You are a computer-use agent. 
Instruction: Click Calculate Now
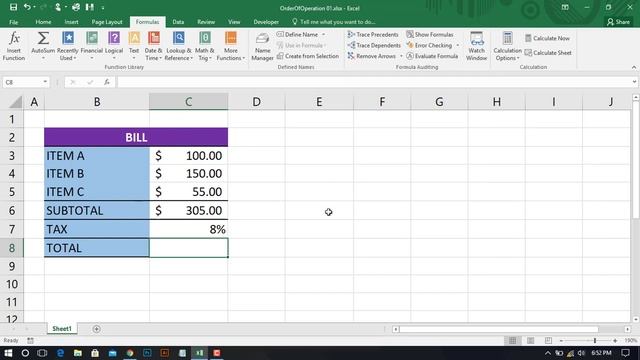[547, 38]
